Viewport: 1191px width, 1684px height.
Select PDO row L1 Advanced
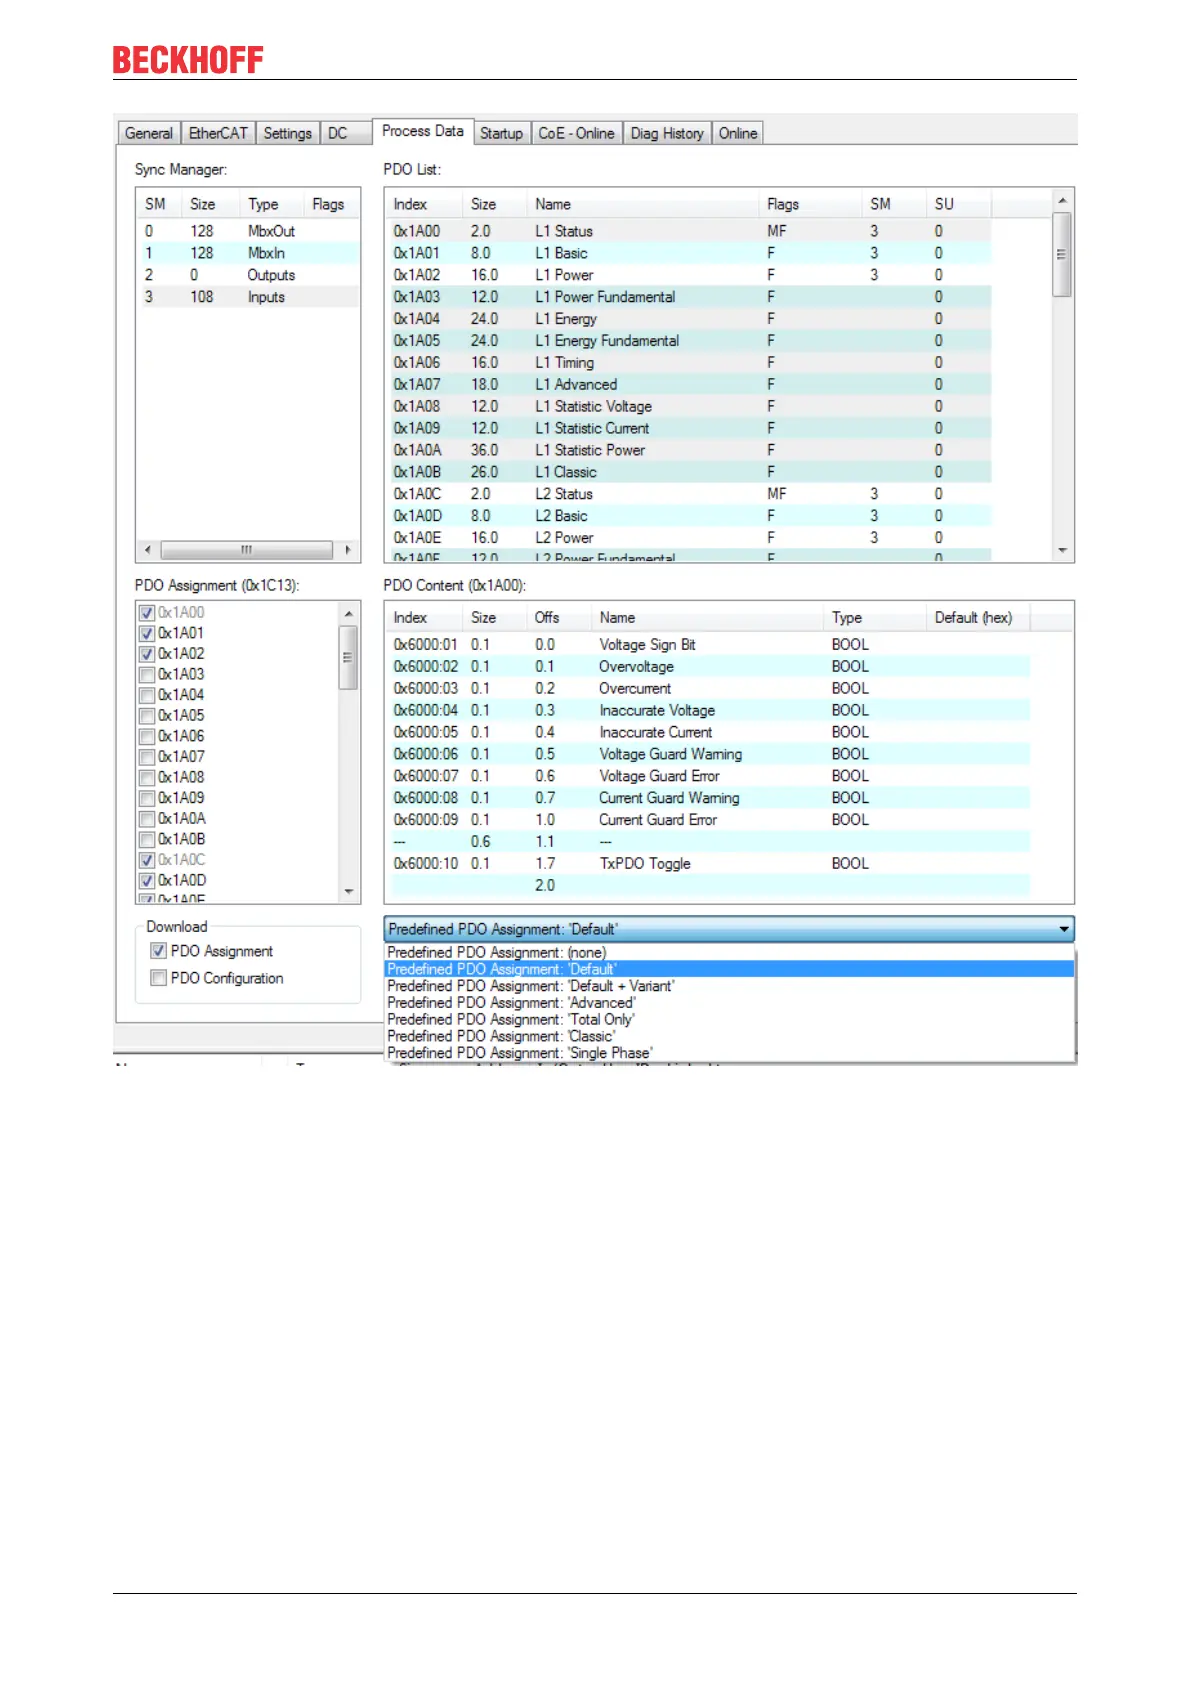(x=689, y=385)
